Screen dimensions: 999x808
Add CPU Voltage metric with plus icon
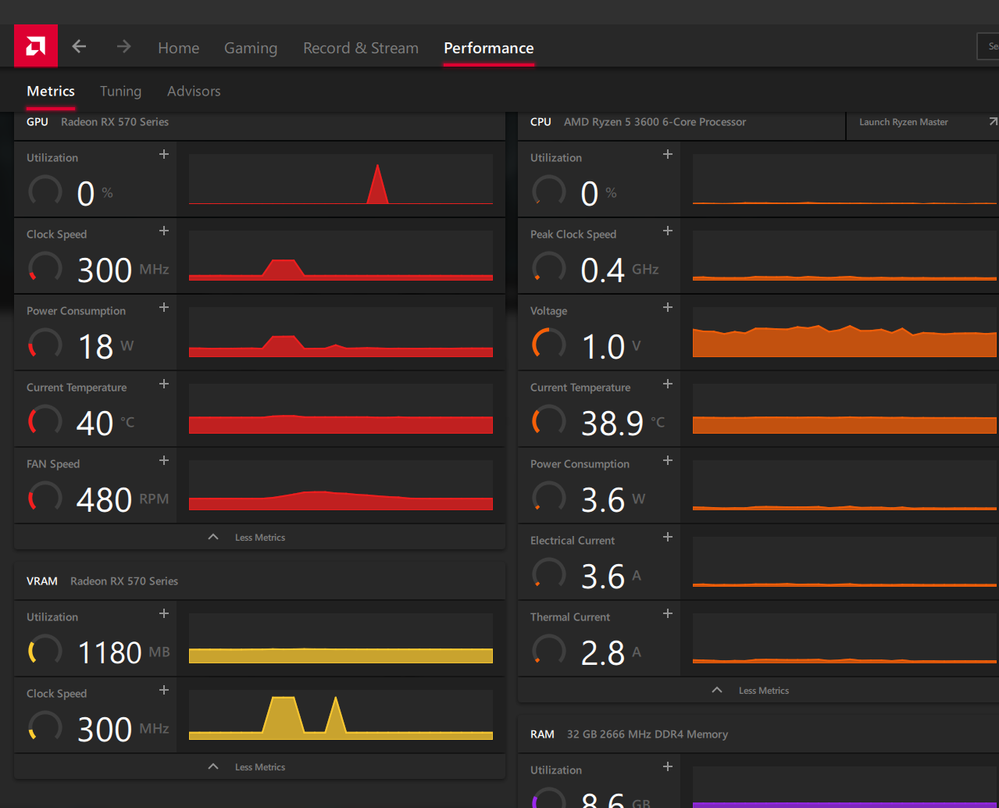pos(668,307)
